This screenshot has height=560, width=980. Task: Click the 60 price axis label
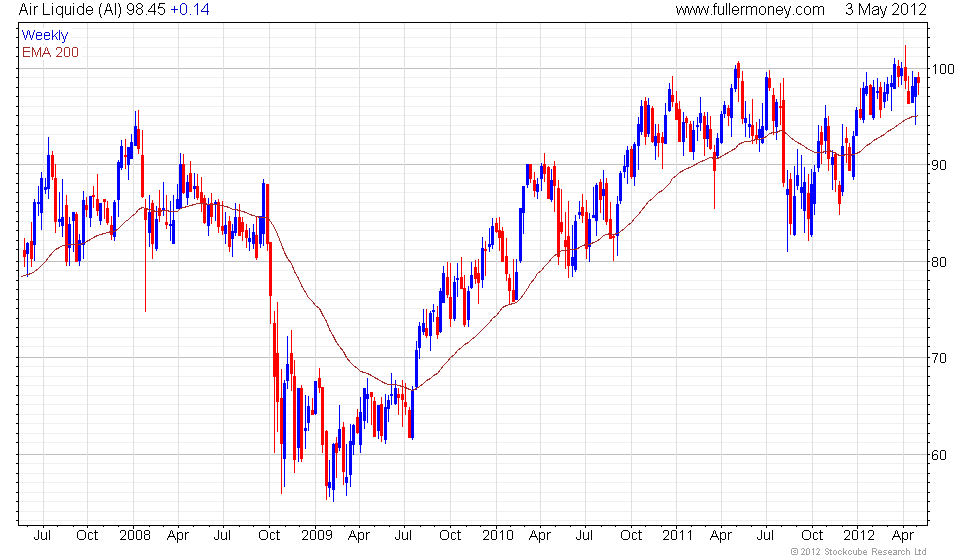click(939, 456)
